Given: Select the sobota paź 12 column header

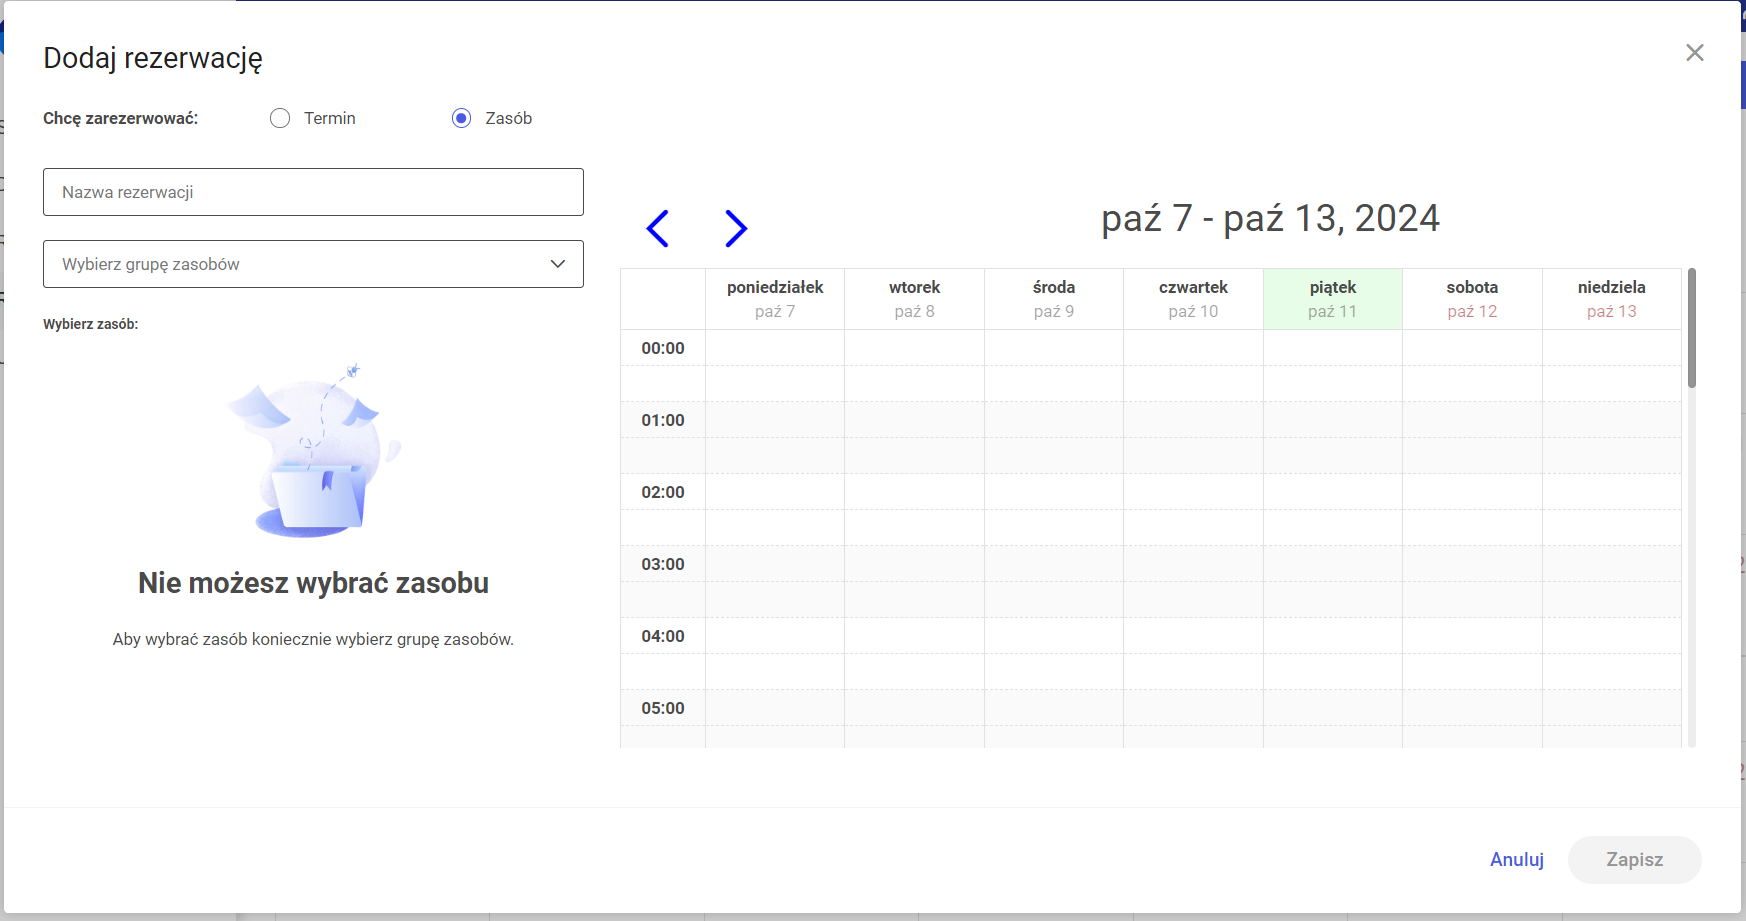Looking at the screenshot, I should pyautogui.click(x=1472, y=299).
